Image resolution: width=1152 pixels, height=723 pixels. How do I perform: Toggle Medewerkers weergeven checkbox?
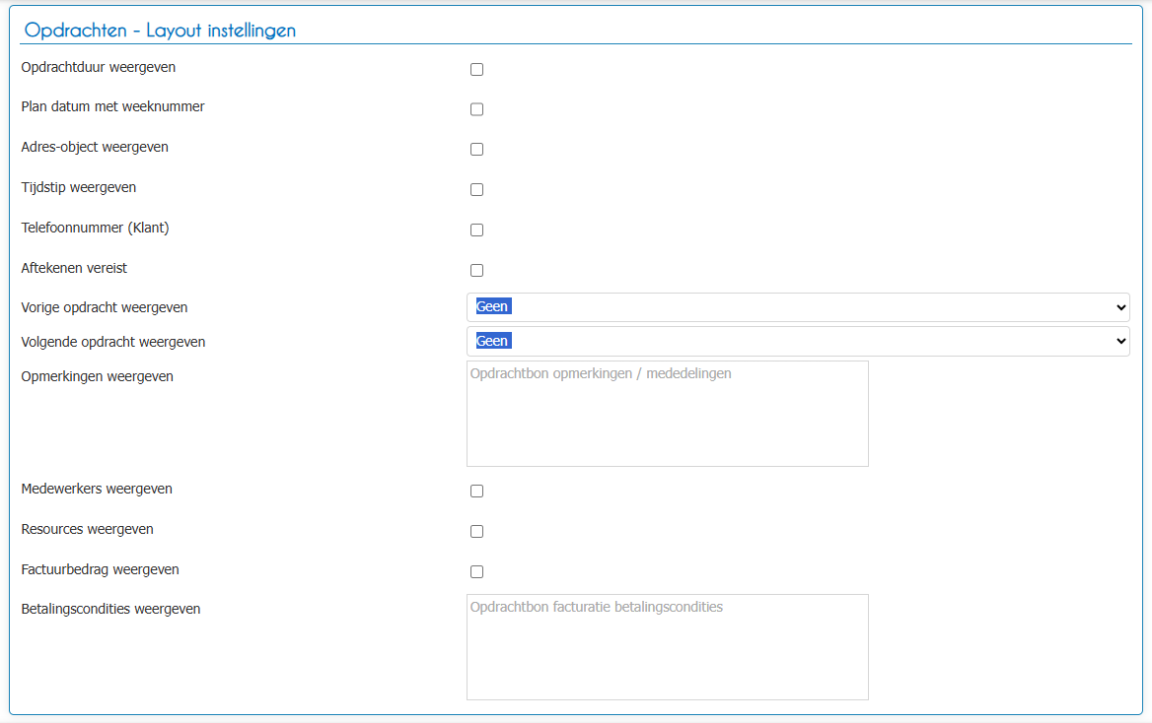click(x=477, y=491)
